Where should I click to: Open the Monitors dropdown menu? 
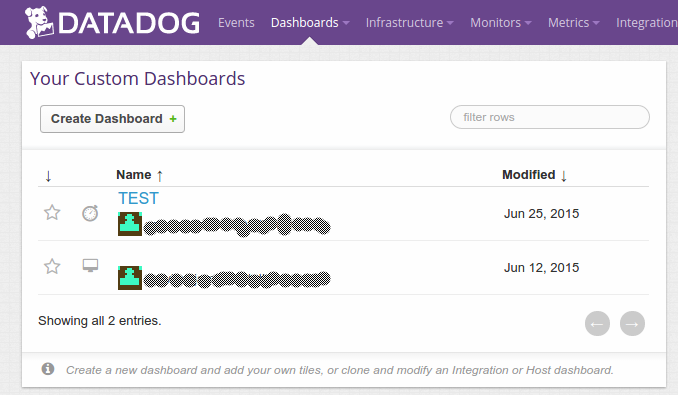[x=500, y=23]
